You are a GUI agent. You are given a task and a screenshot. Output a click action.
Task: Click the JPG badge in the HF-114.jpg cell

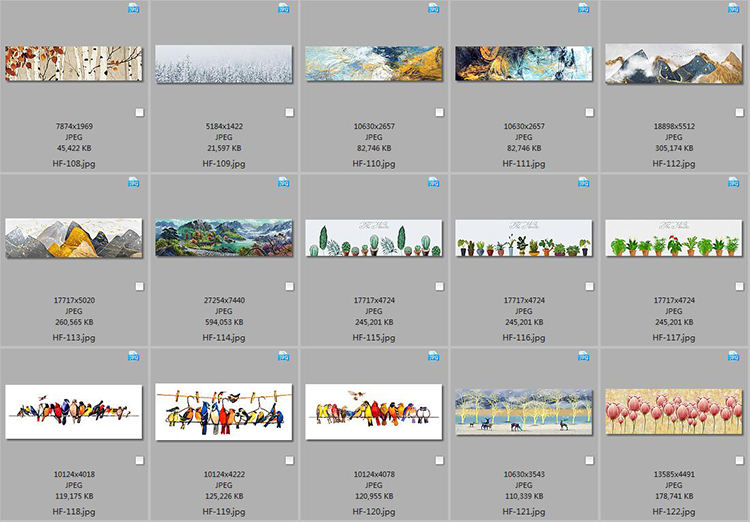284,183
